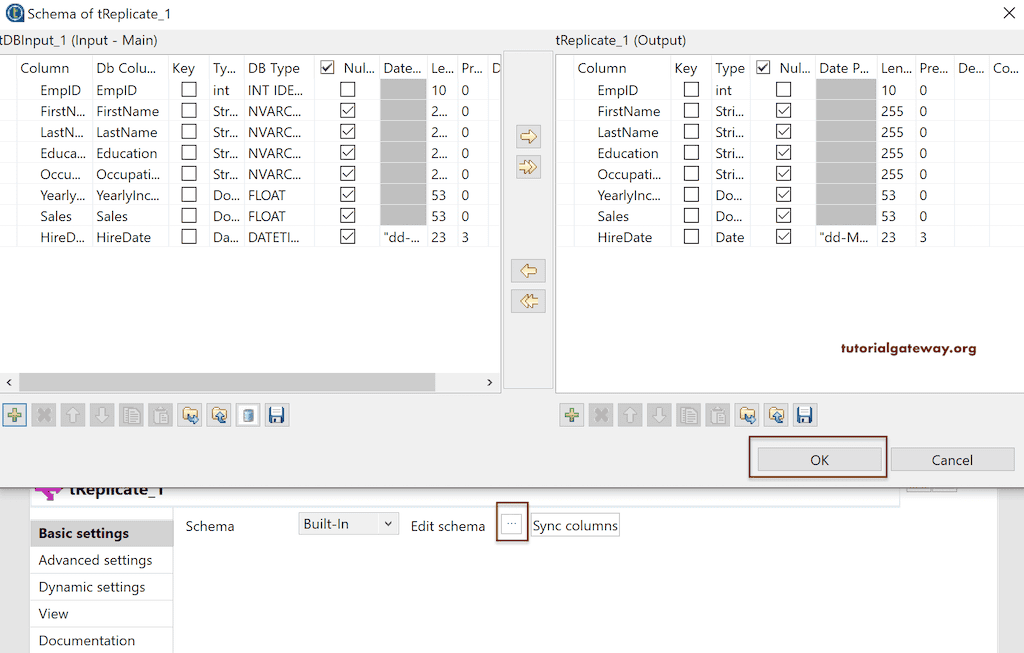This screenshot has height=653, width=1024.
Task: Add a new column to the output schema
Action: coord(571,414)
